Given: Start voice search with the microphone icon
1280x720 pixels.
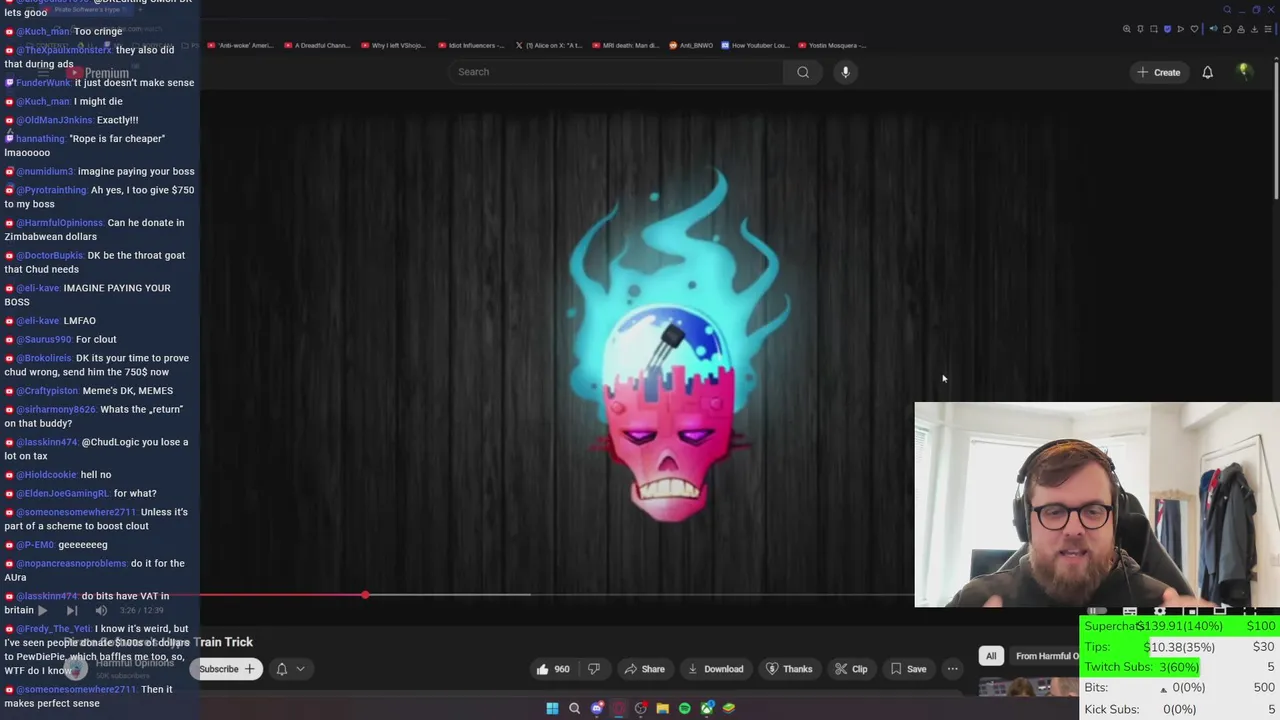Looking at the screenshot, I should [845, 72].
